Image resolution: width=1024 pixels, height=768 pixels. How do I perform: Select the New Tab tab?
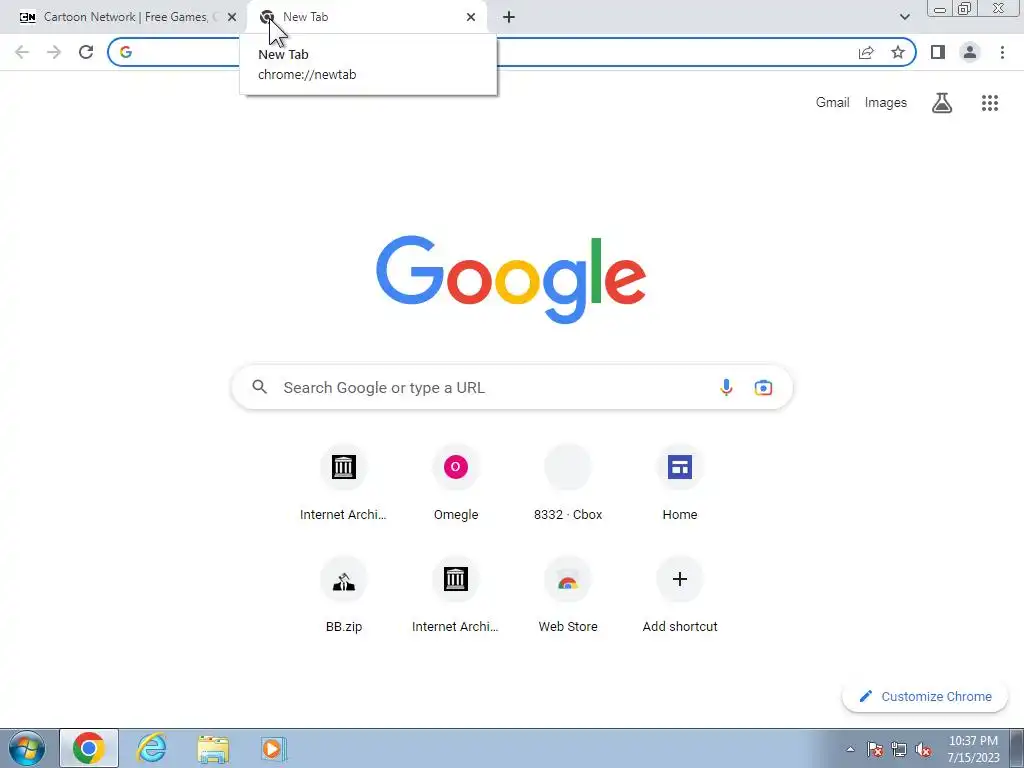coord(366,17)
